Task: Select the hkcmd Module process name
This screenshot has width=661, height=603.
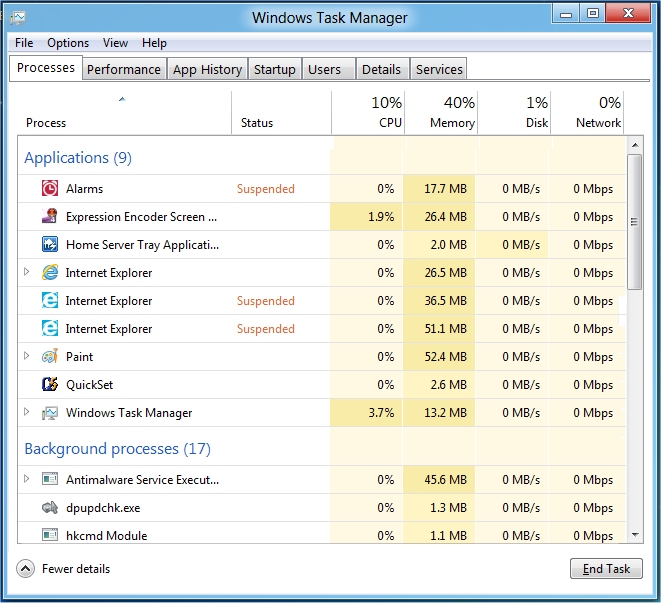Action: tap(107, 536)
